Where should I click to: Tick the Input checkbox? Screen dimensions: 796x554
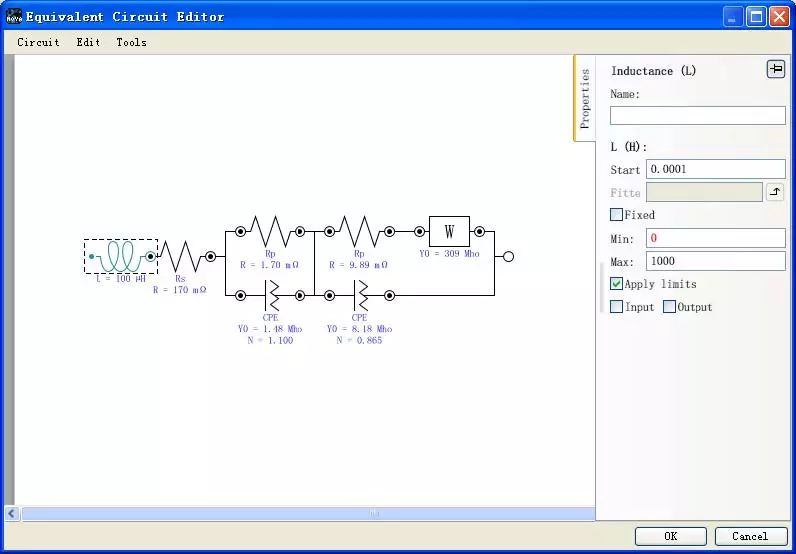[616, 306]
